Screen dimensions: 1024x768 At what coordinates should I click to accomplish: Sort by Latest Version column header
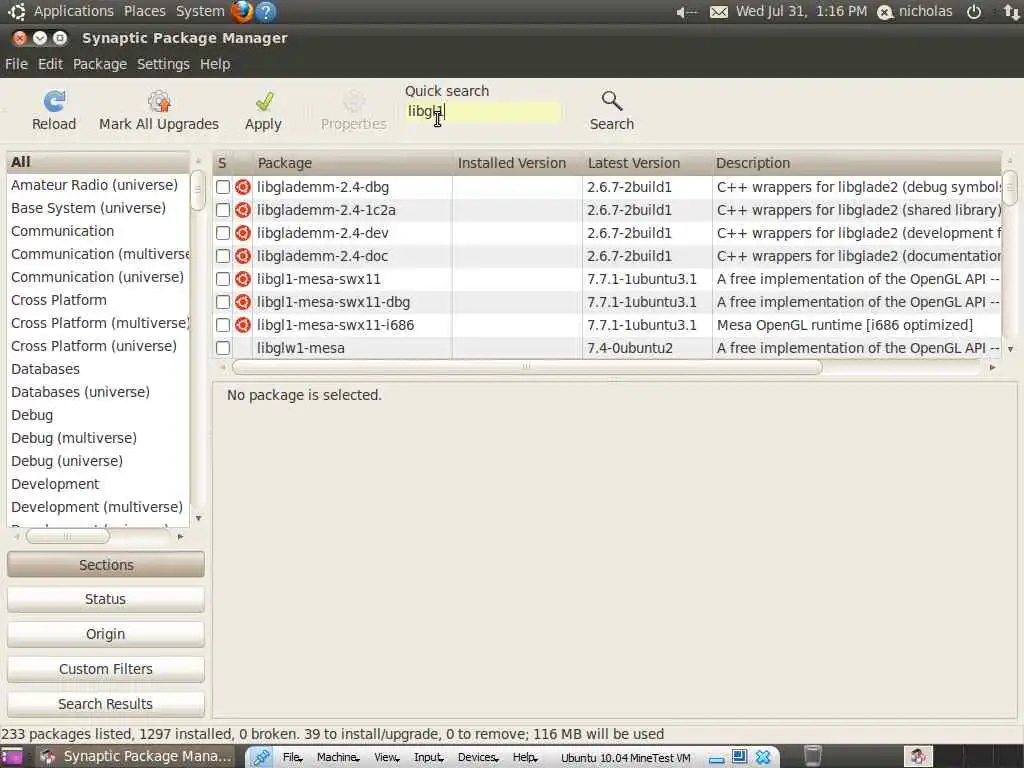647,163
